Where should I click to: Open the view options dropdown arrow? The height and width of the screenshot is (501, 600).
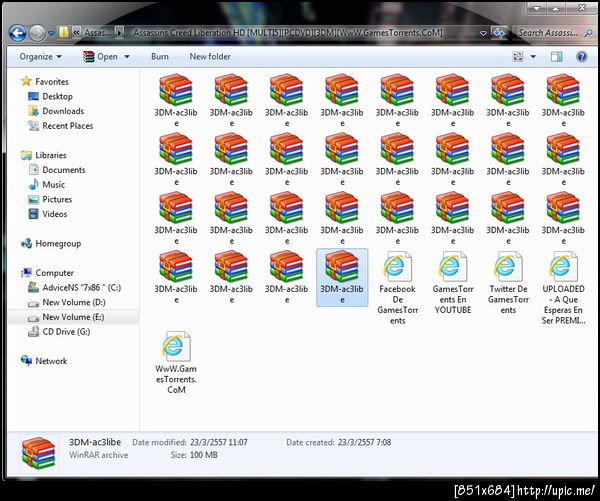click(533, 57)
